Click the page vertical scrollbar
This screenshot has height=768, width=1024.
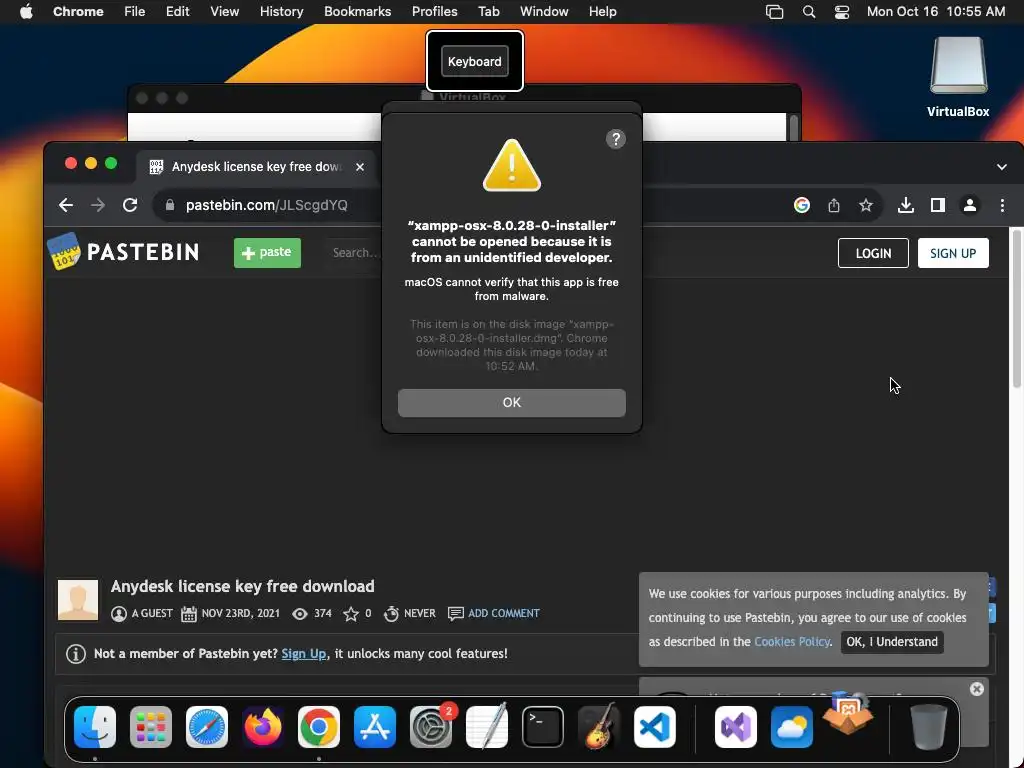(1017, 308)
